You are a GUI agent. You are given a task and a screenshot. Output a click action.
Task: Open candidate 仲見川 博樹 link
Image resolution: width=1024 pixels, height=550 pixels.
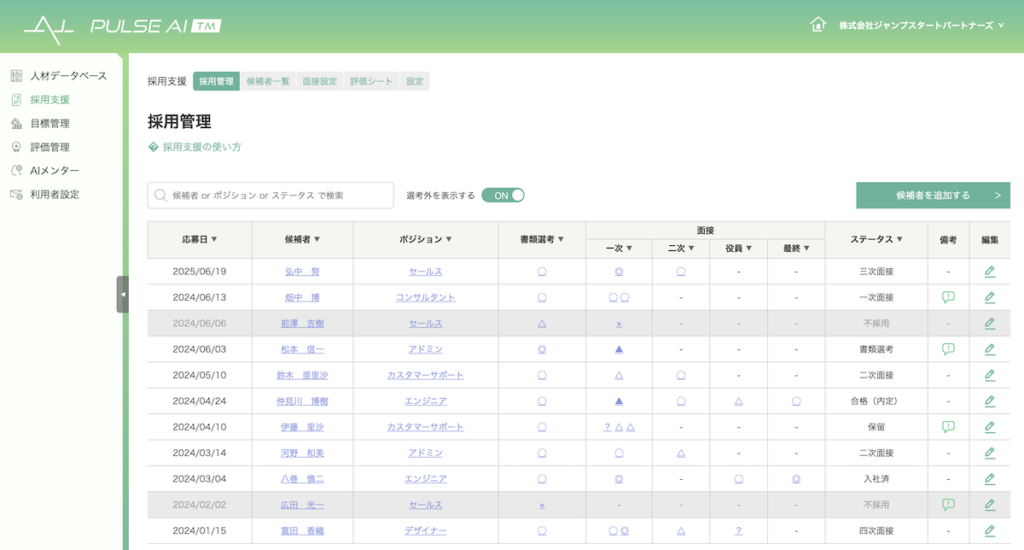coord(302,401)
